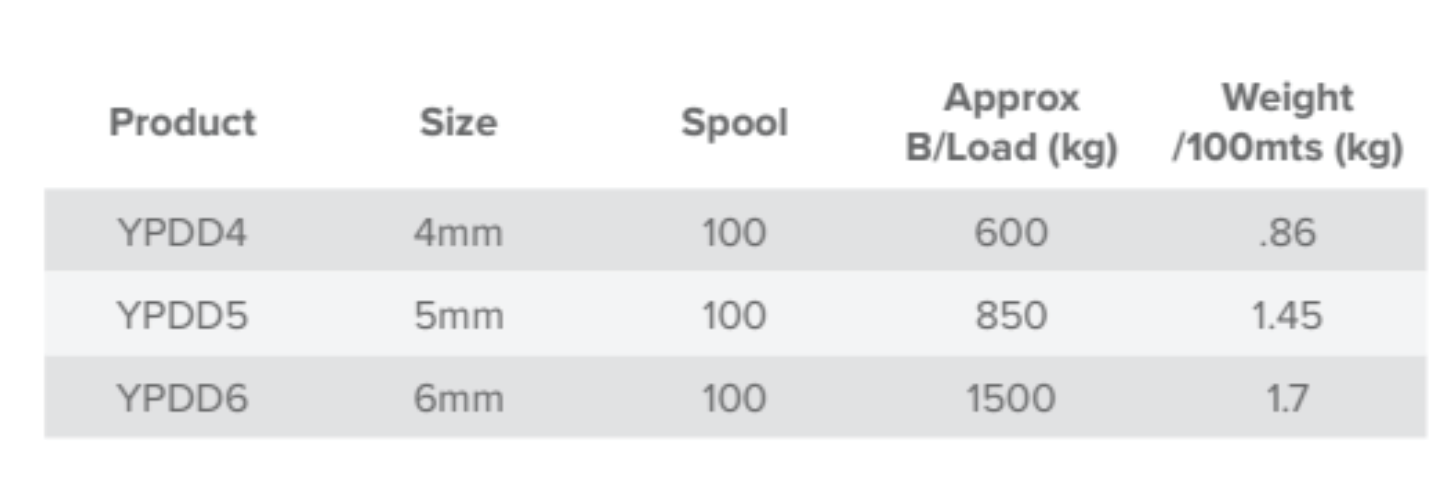Click the Product column header

point(182,123)
